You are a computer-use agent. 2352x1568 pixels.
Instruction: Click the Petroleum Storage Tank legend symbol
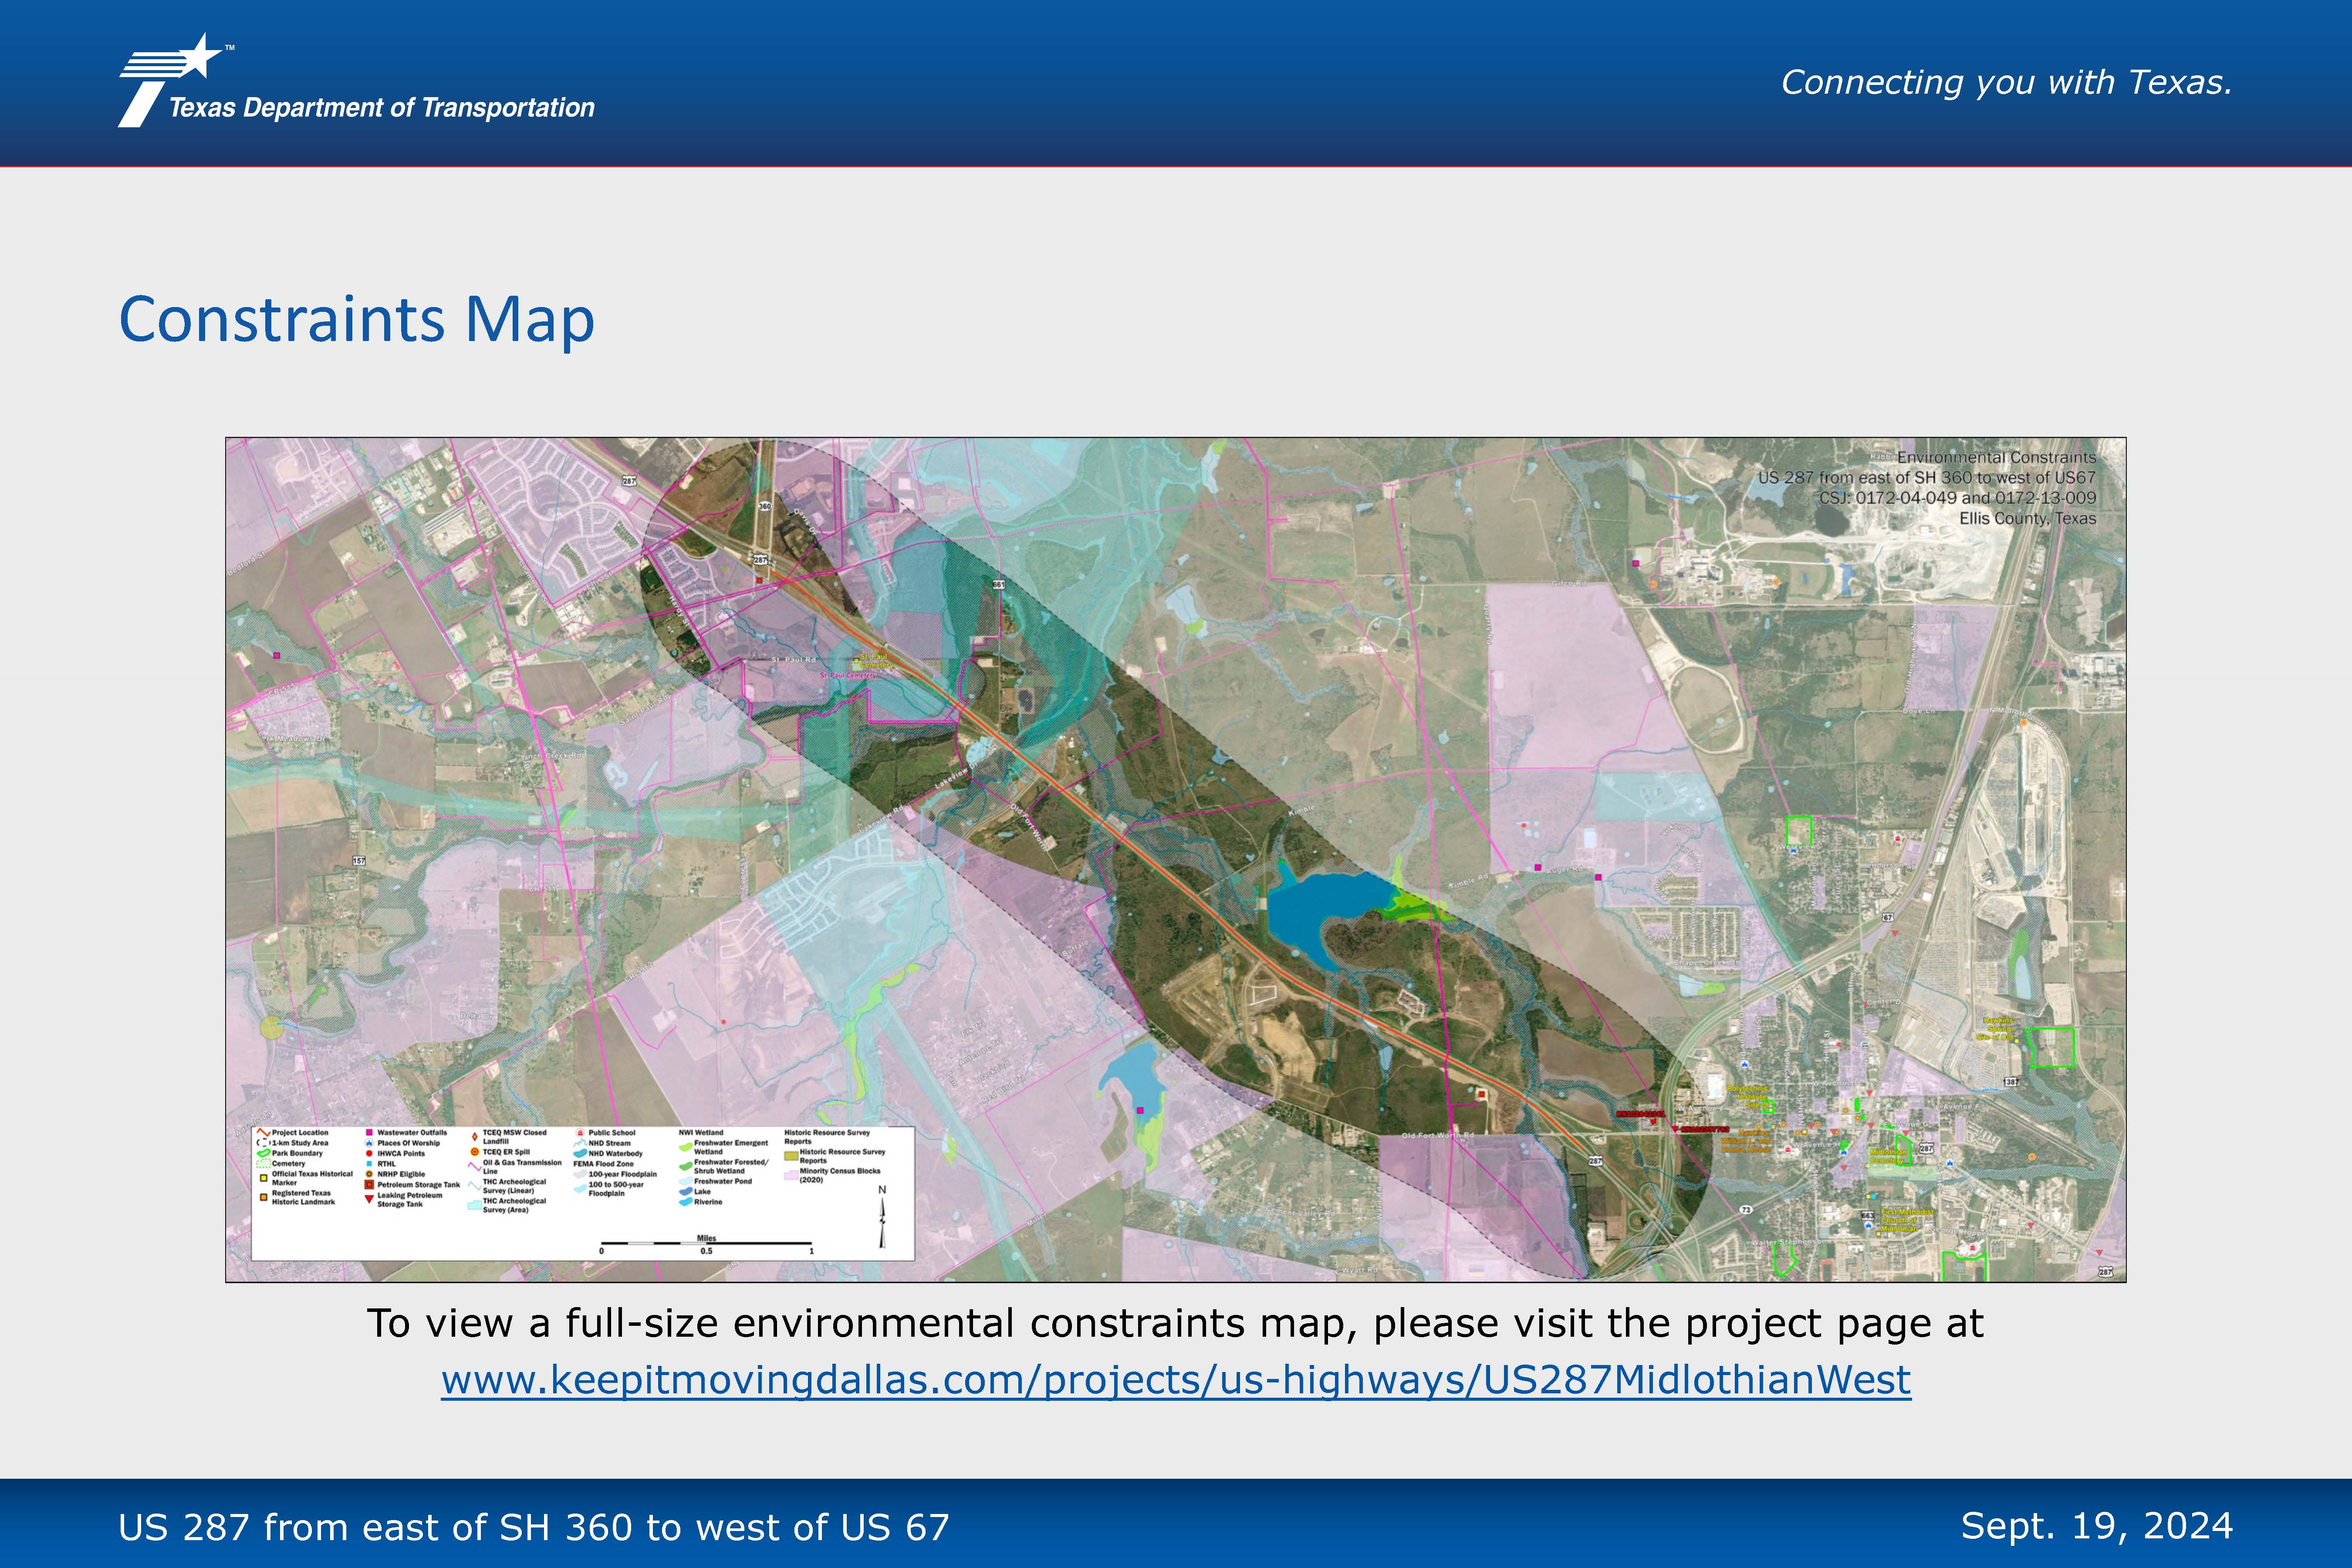(370, 1185)
